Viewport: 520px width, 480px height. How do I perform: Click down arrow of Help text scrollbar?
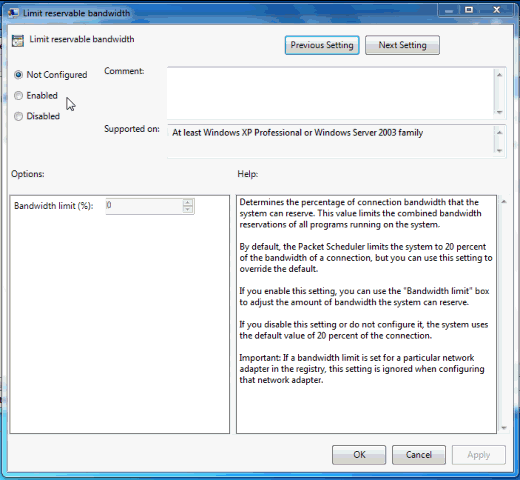coord(504,428)
